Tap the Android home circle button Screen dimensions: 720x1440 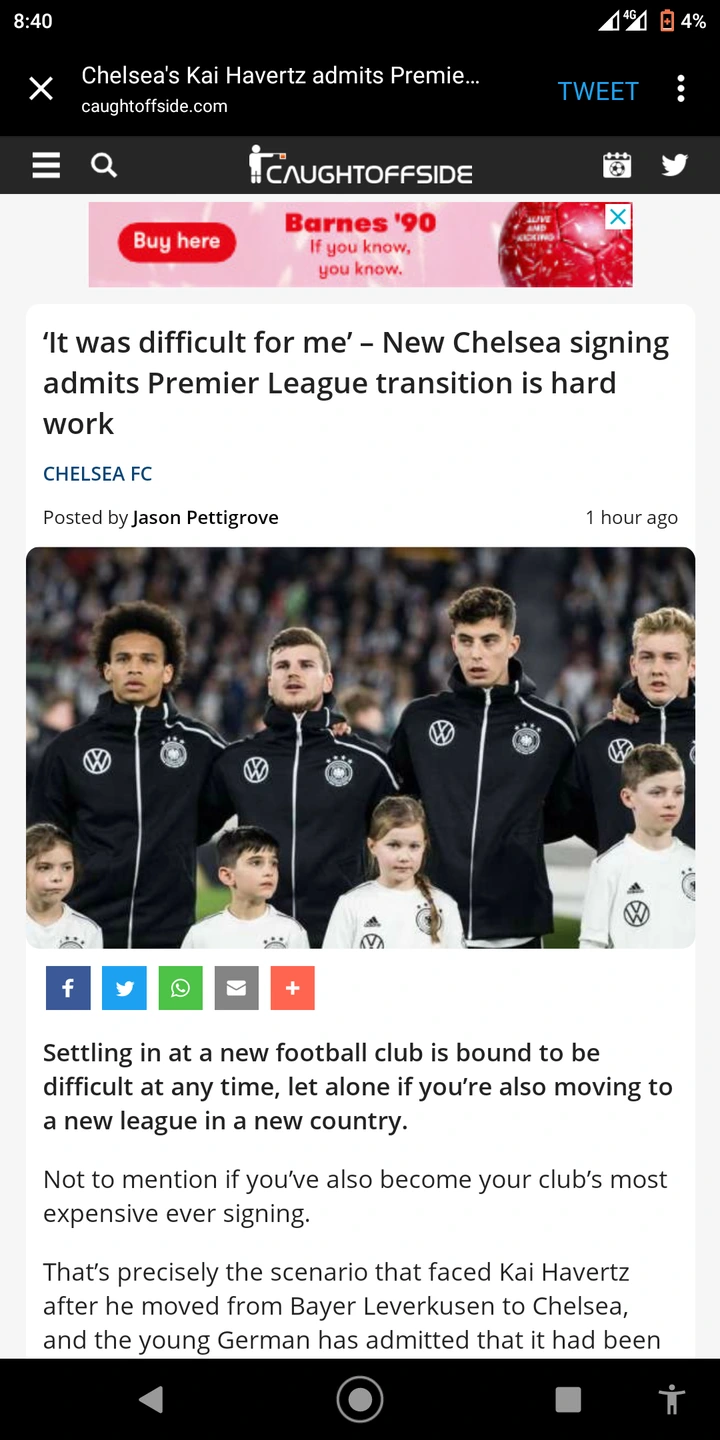(360, 1399)
